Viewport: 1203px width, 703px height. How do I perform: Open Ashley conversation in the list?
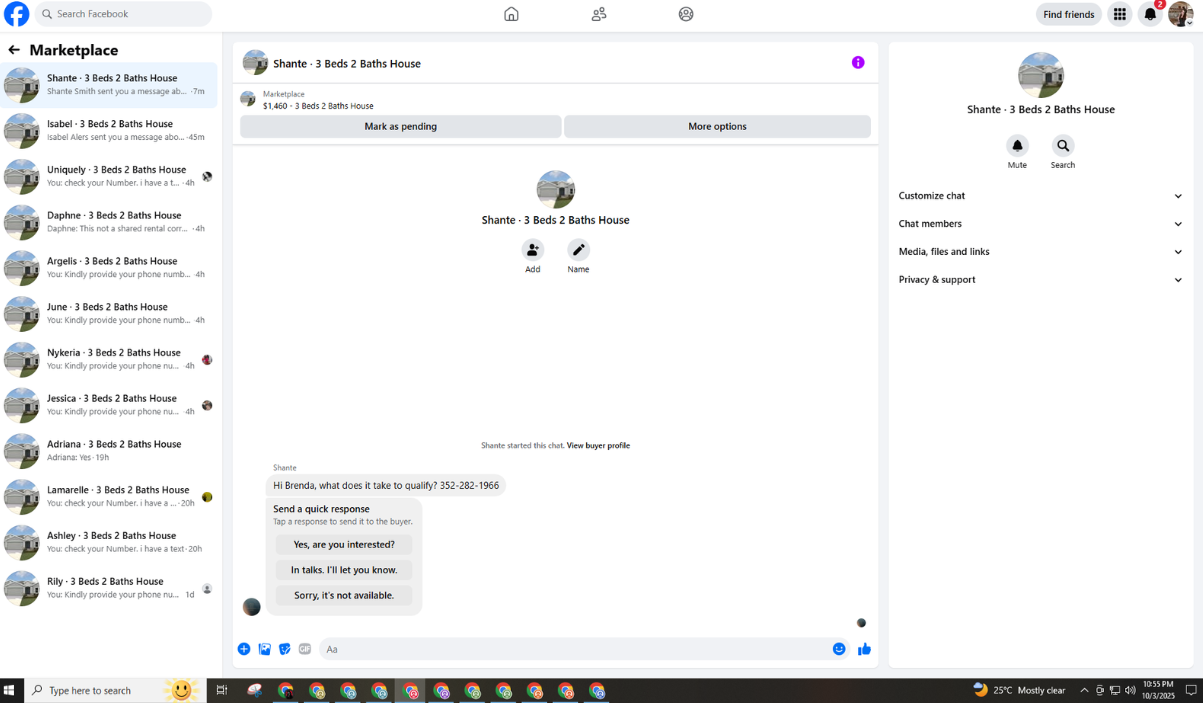[109, 543]
